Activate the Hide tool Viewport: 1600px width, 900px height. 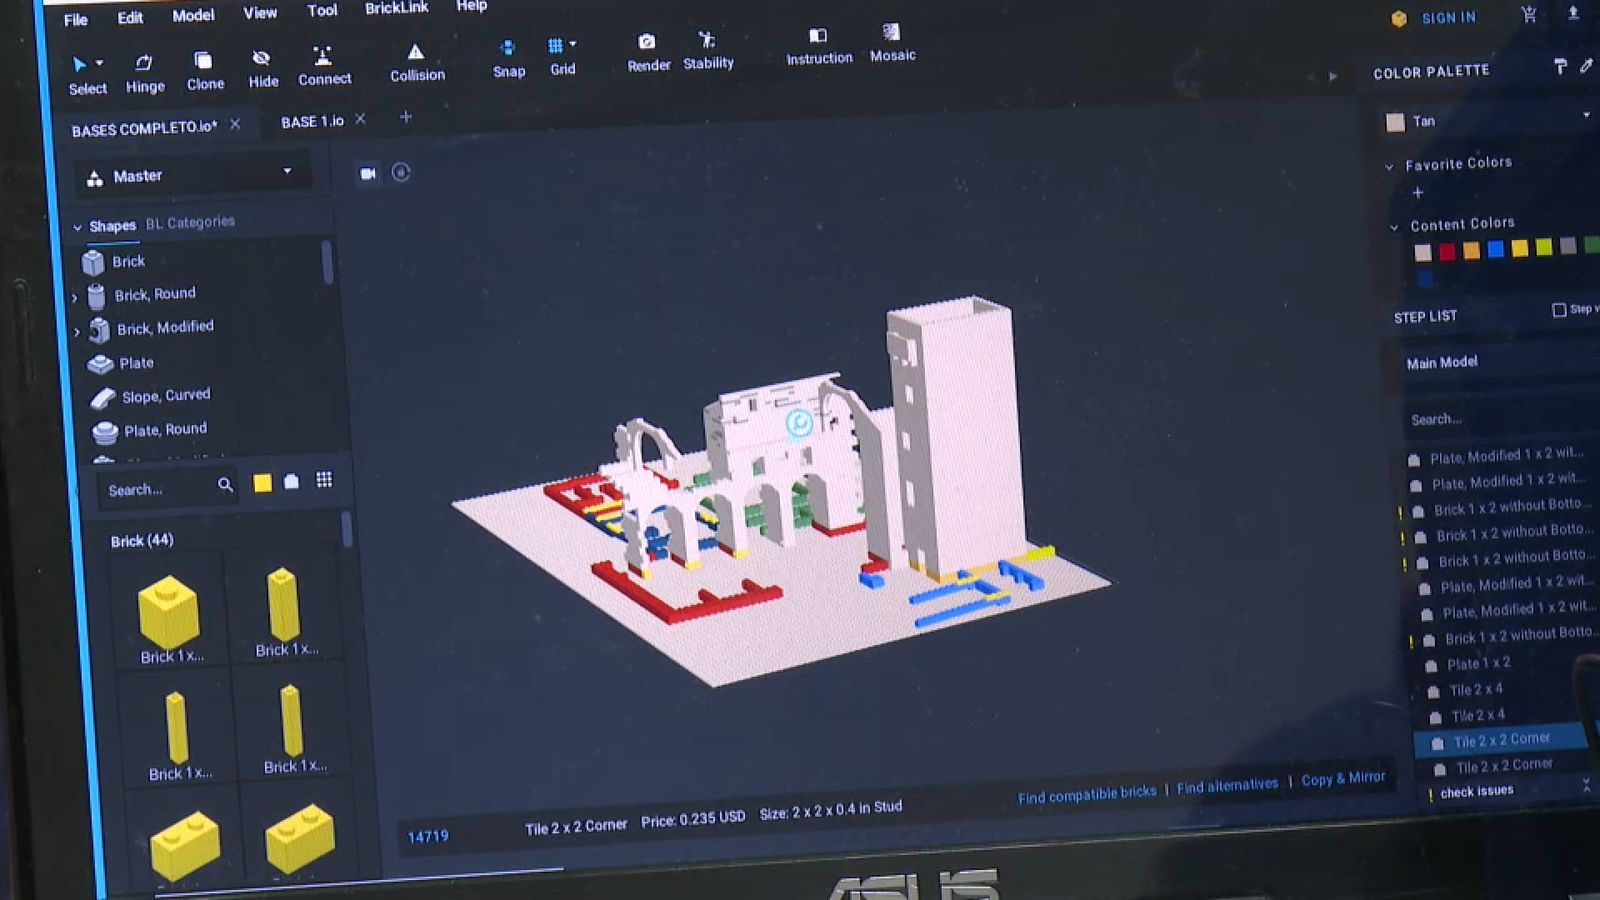point(262,68)
